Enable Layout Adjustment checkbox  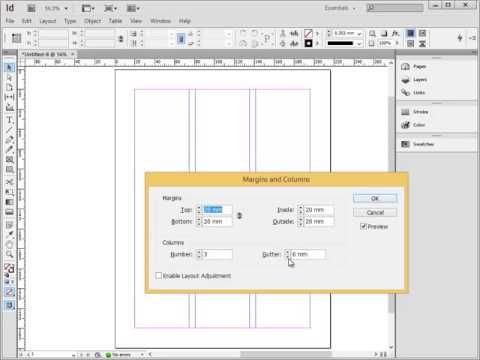pos(159,276)
